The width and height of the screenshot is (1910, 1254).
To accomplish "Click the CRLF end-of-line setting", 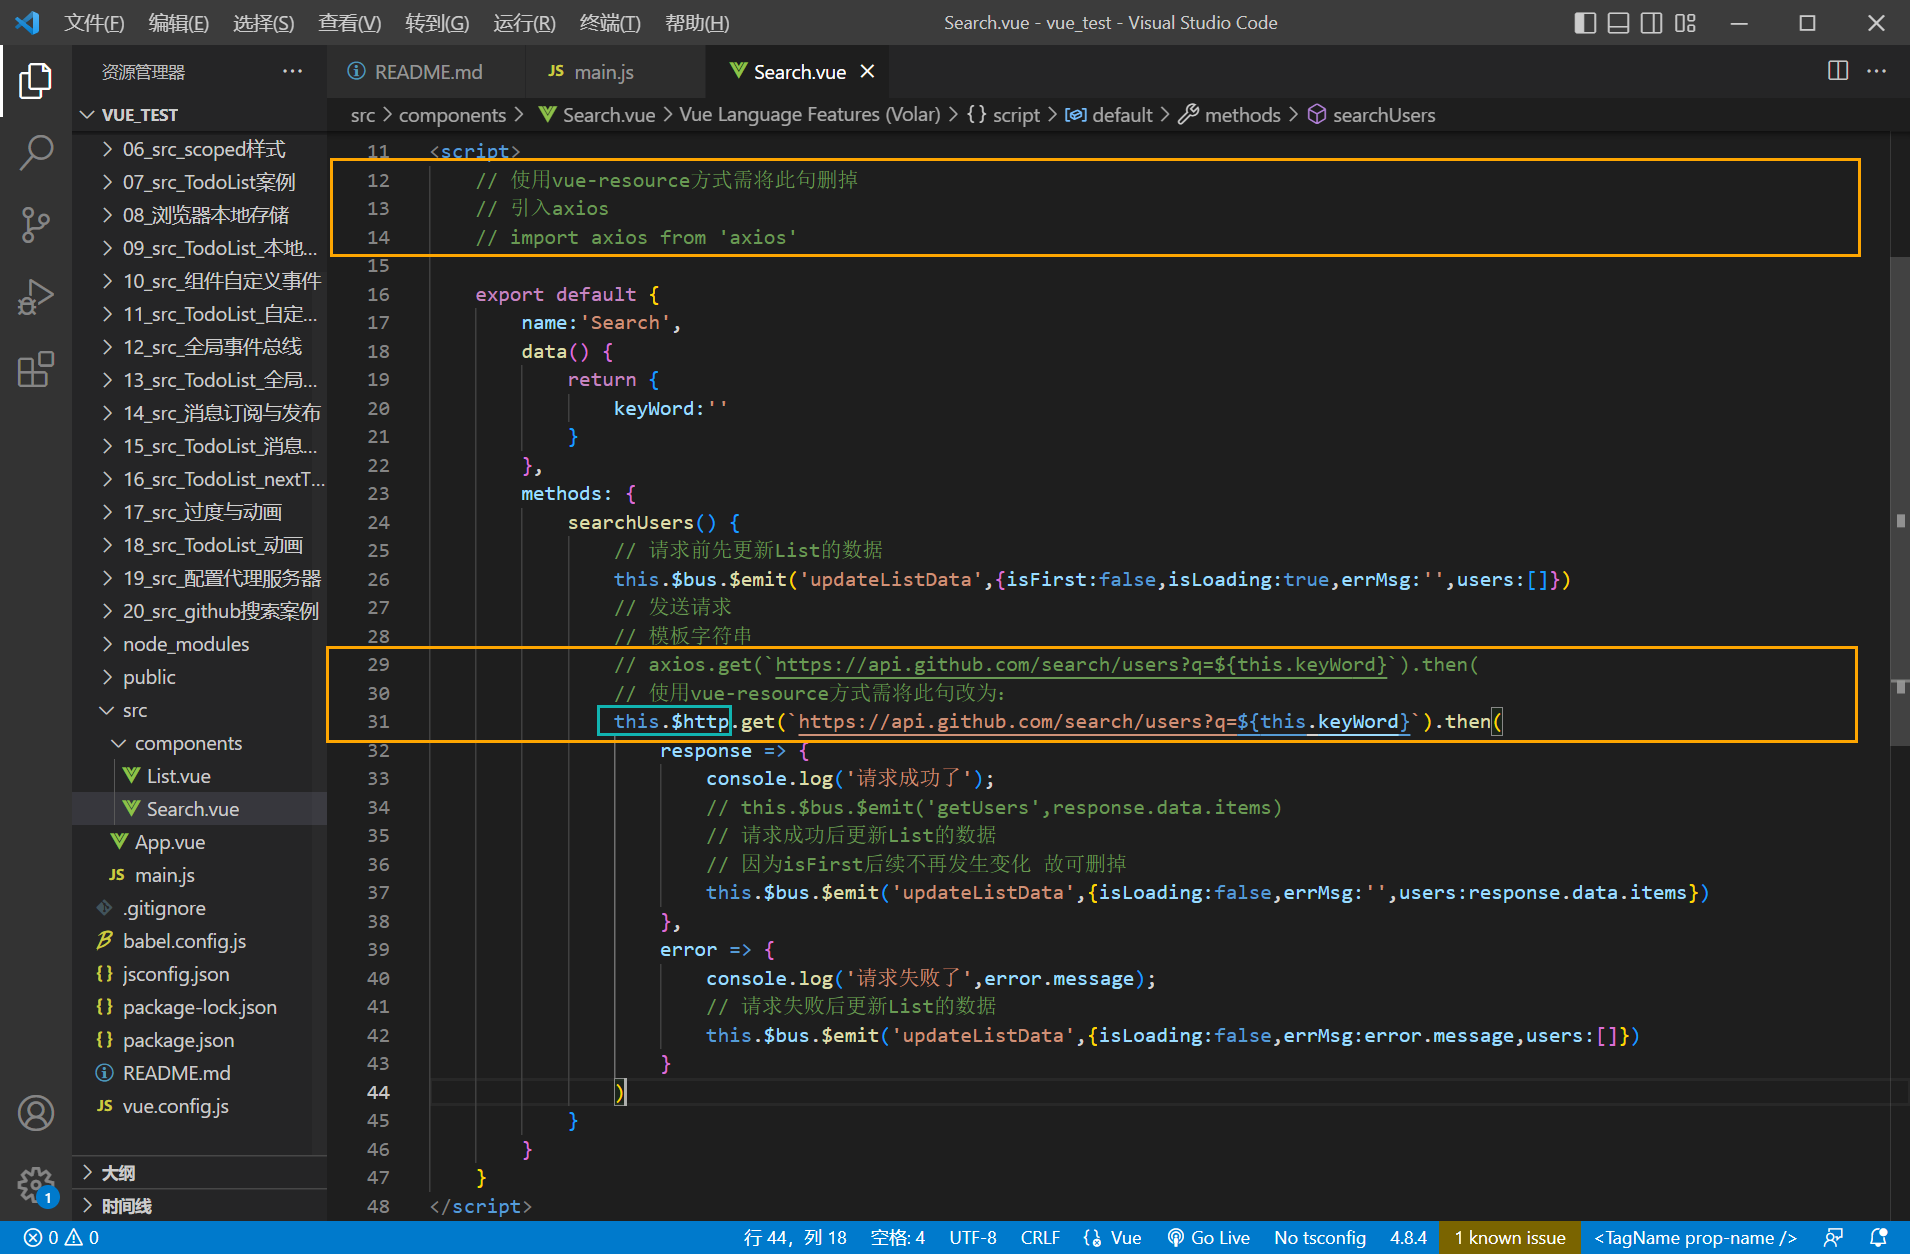I will tap(1040, 1238).
